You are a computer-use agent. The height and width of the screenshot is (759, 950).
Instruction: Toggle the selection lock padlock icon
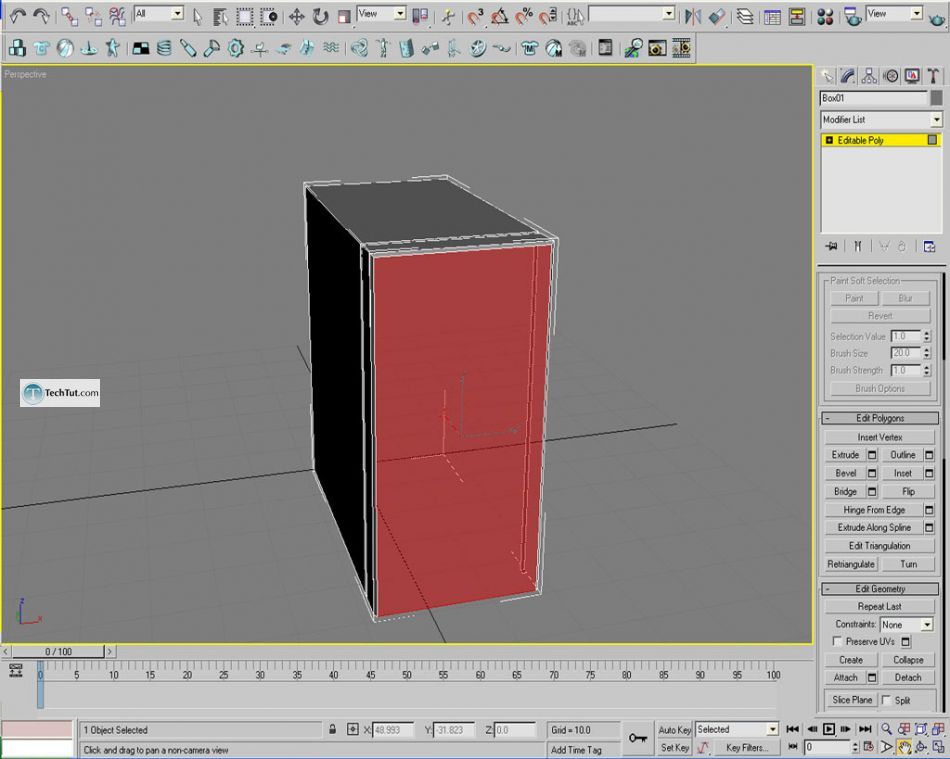332,730
